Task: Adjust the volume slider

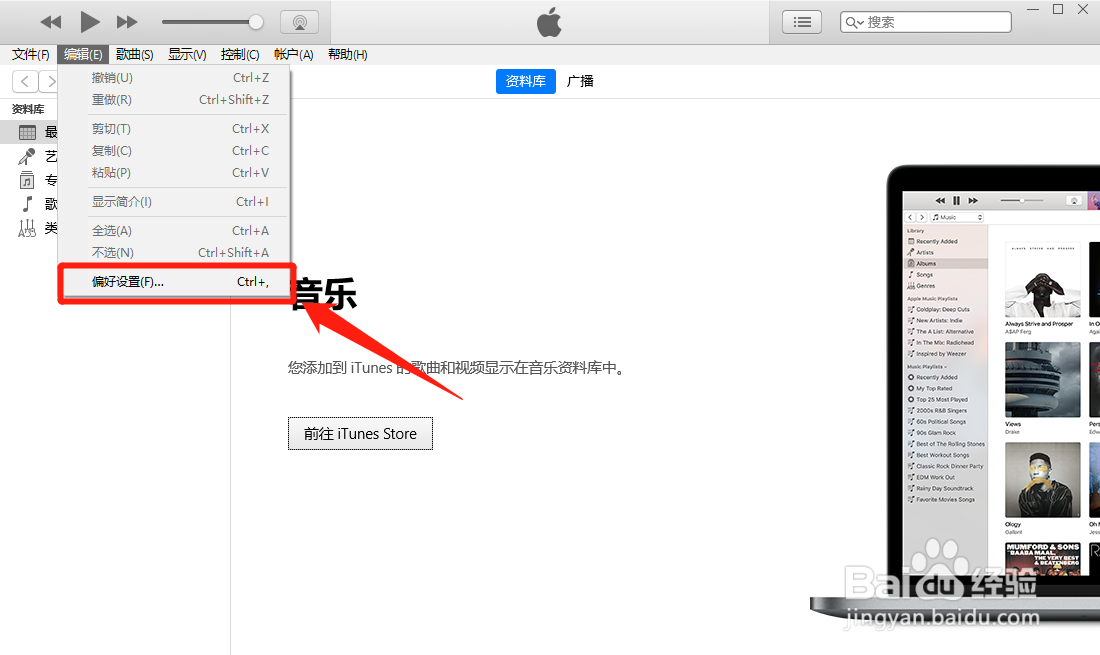Action: tap(212, 21)
